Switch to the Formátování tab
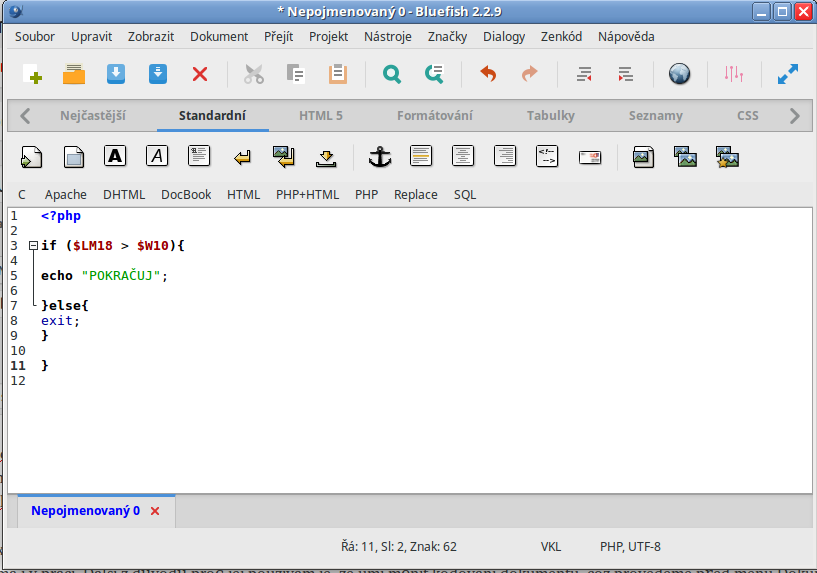The image size is (817, 573). (x=435, y=116)
